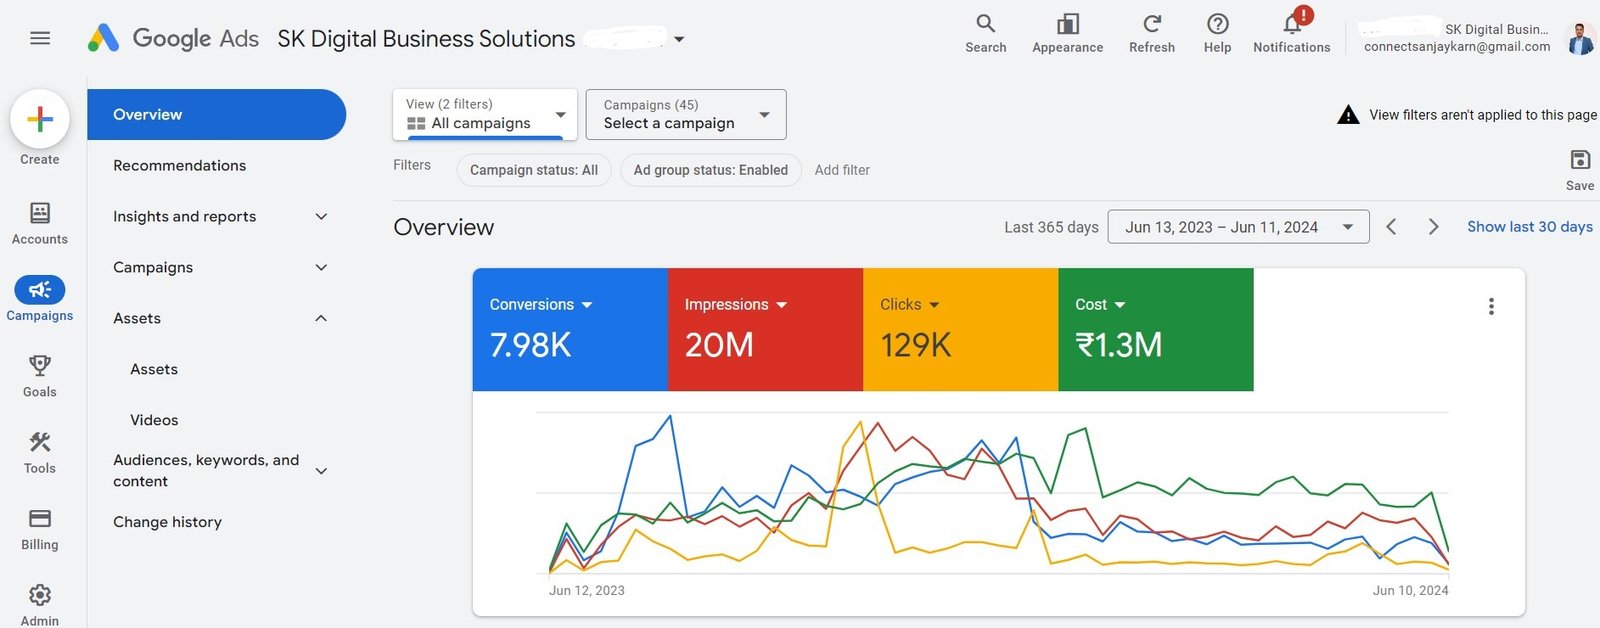The width and height of the screenshot is (1600, 628).
Task: Select Recommendations in the navigation menu
Action: pyautogui.click(x=180, y=166)
